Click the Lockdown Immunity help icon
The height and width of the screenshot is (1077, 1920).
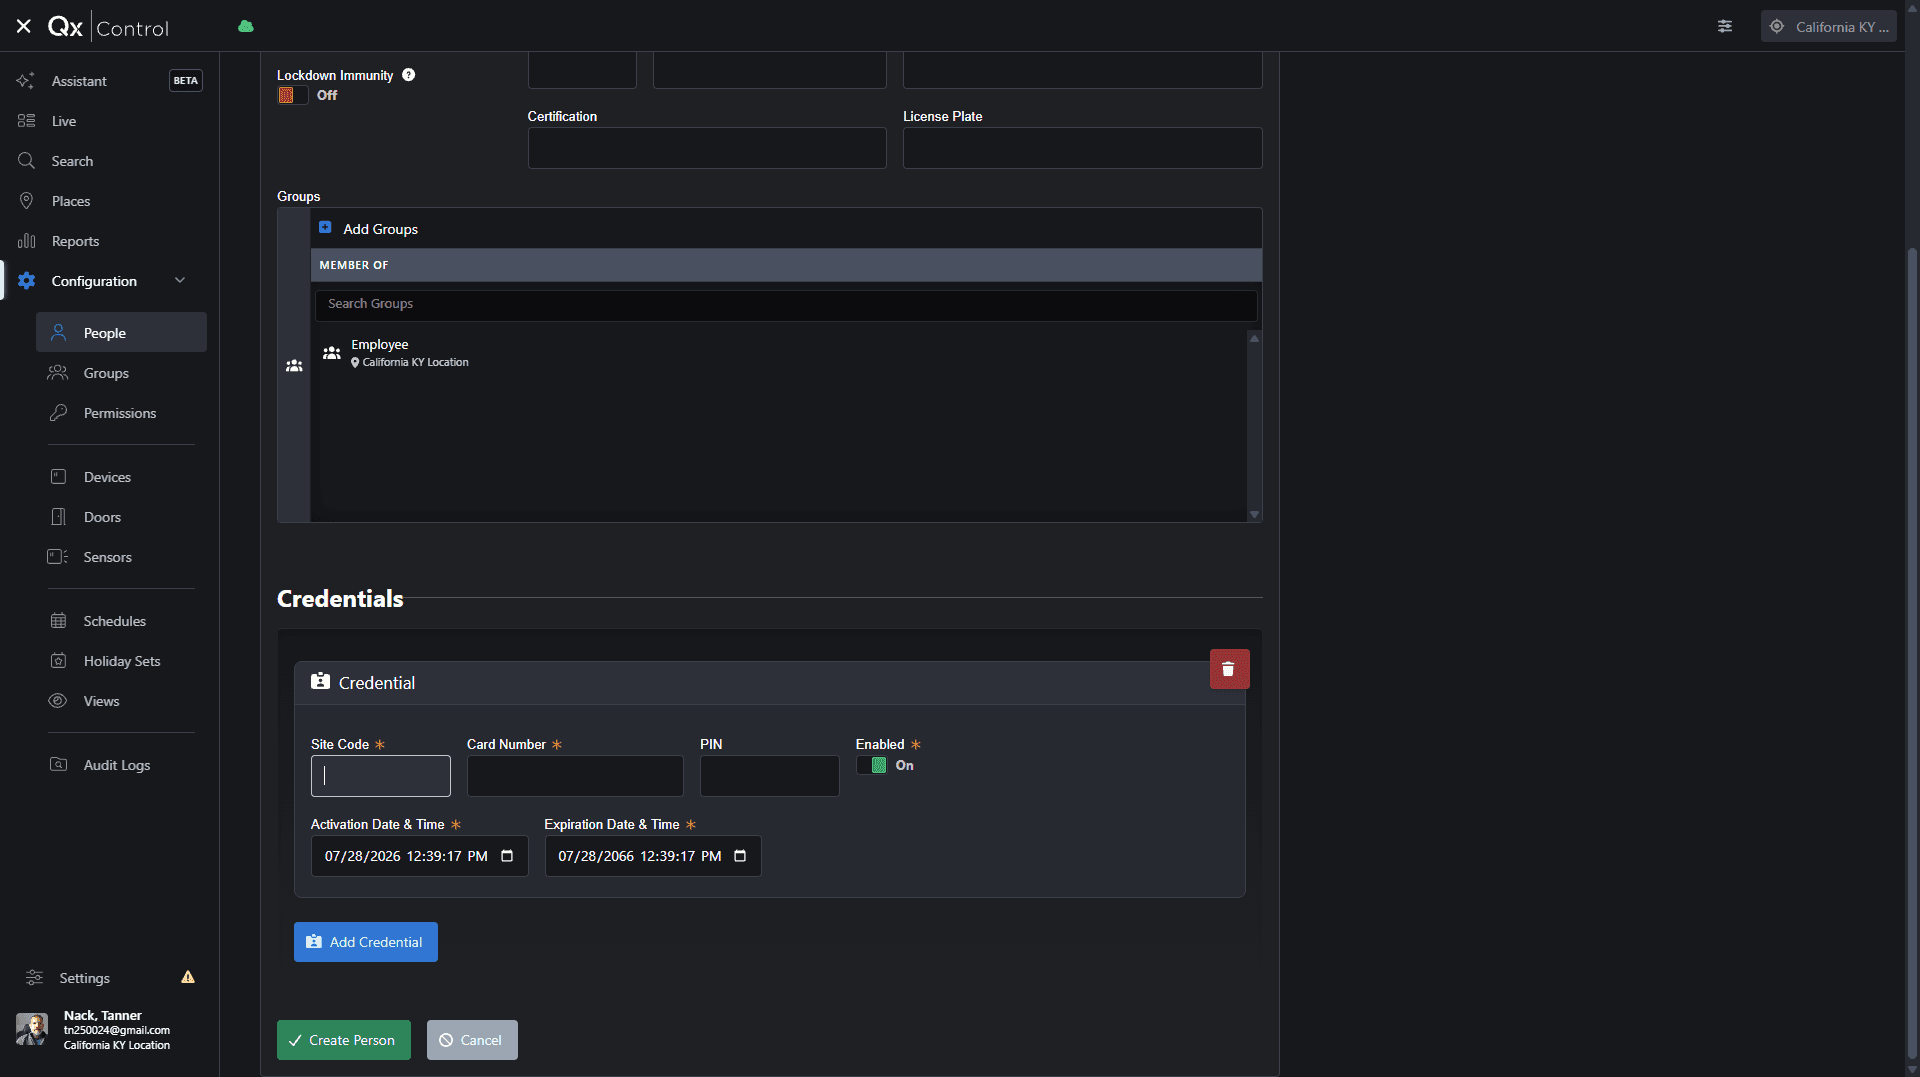tap(409, 75)
